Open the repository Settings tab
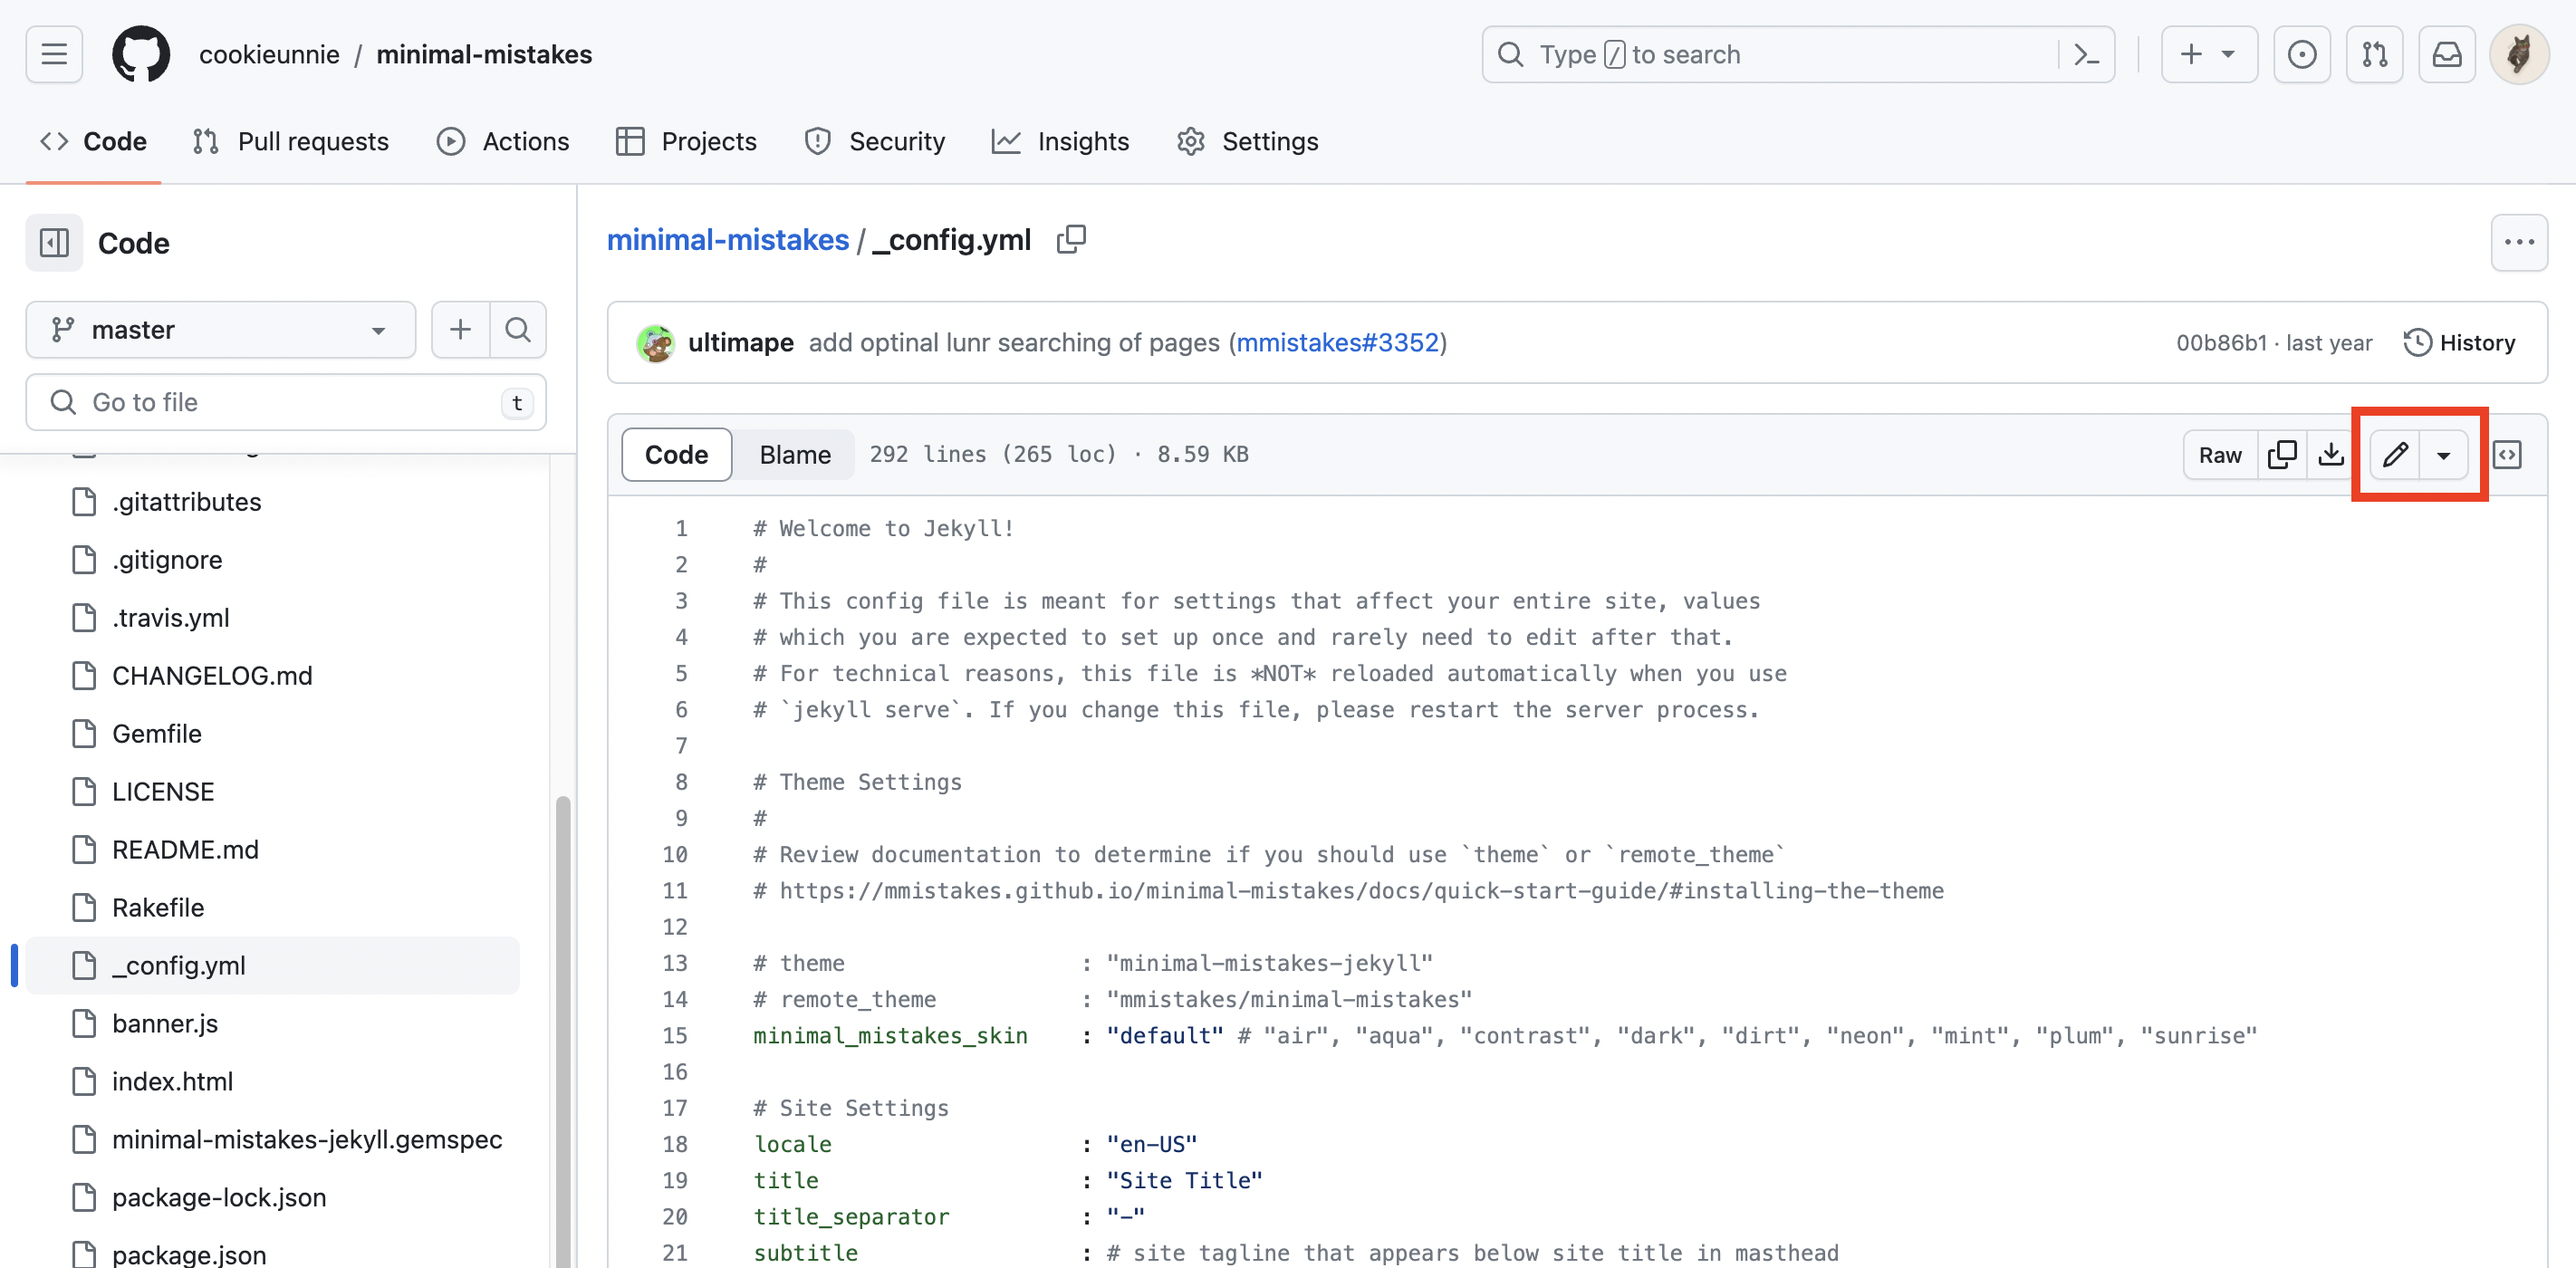The width and height of the screenshot is (2576, 1268). point(1247,142)
